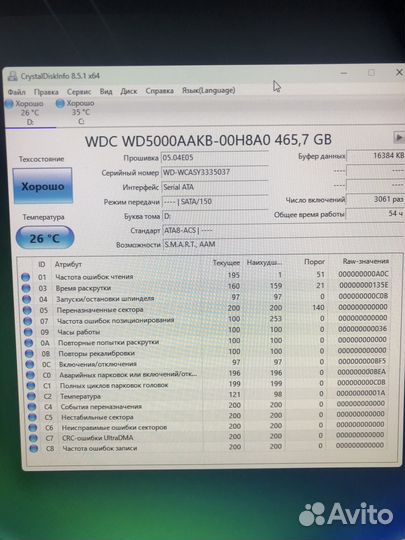
Task: Click raw value 000000000036
Action: pyautogui.click(x=363, y=329)
